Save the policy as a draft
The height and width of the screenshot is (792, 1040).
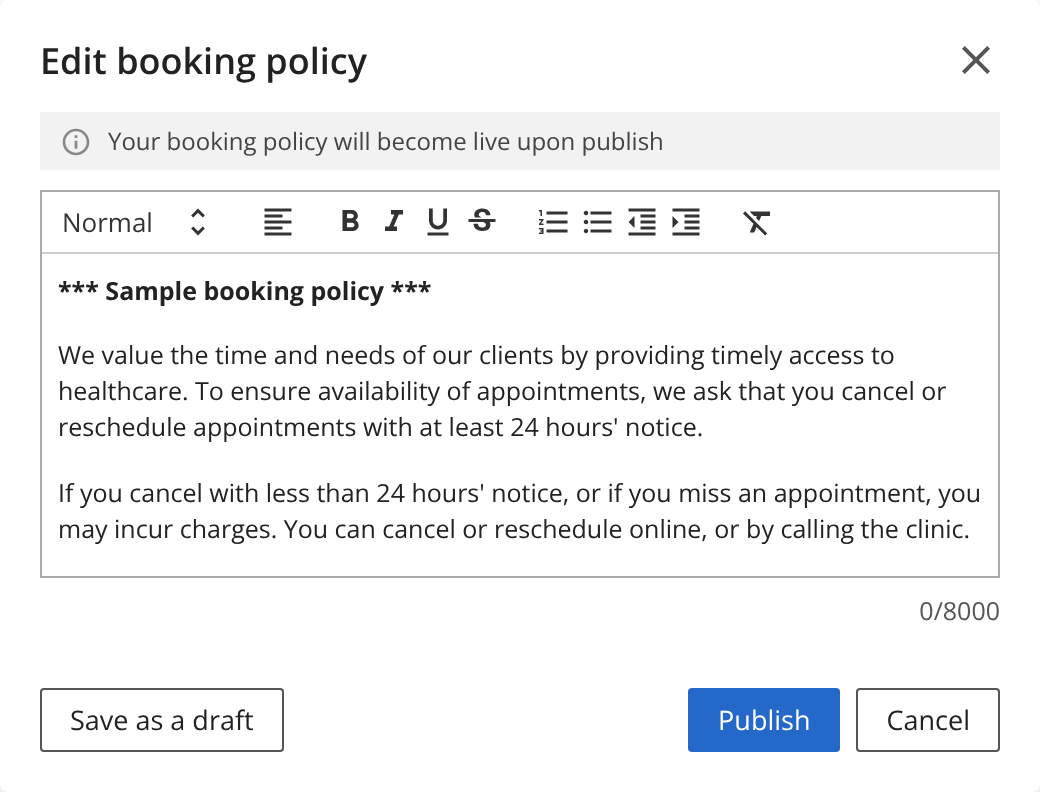[162, 720]
